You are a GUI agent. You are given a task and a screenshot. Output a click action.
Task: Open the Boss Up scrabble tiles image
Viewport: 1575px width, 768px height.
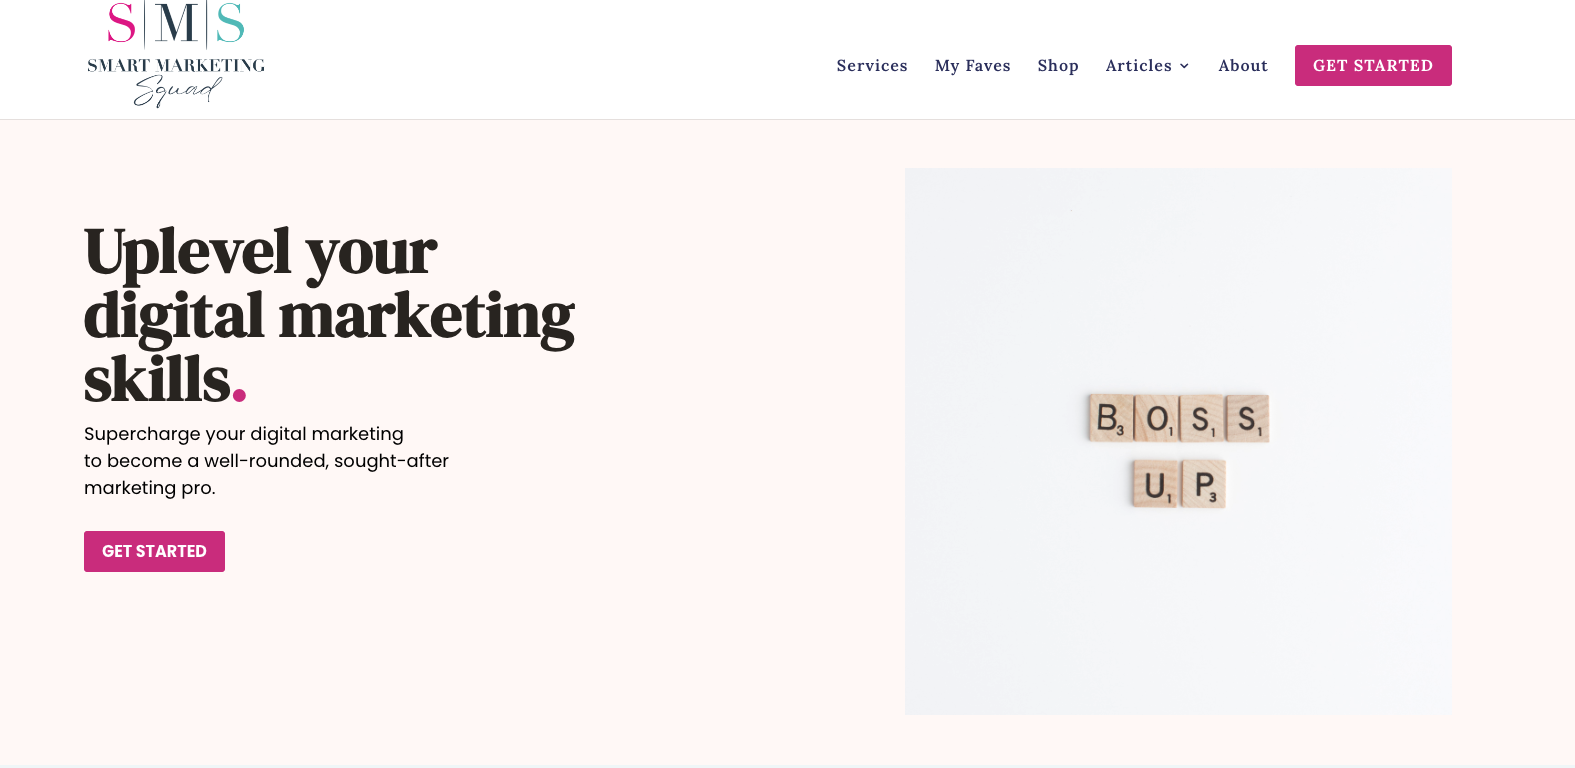tap(1178, 441)
